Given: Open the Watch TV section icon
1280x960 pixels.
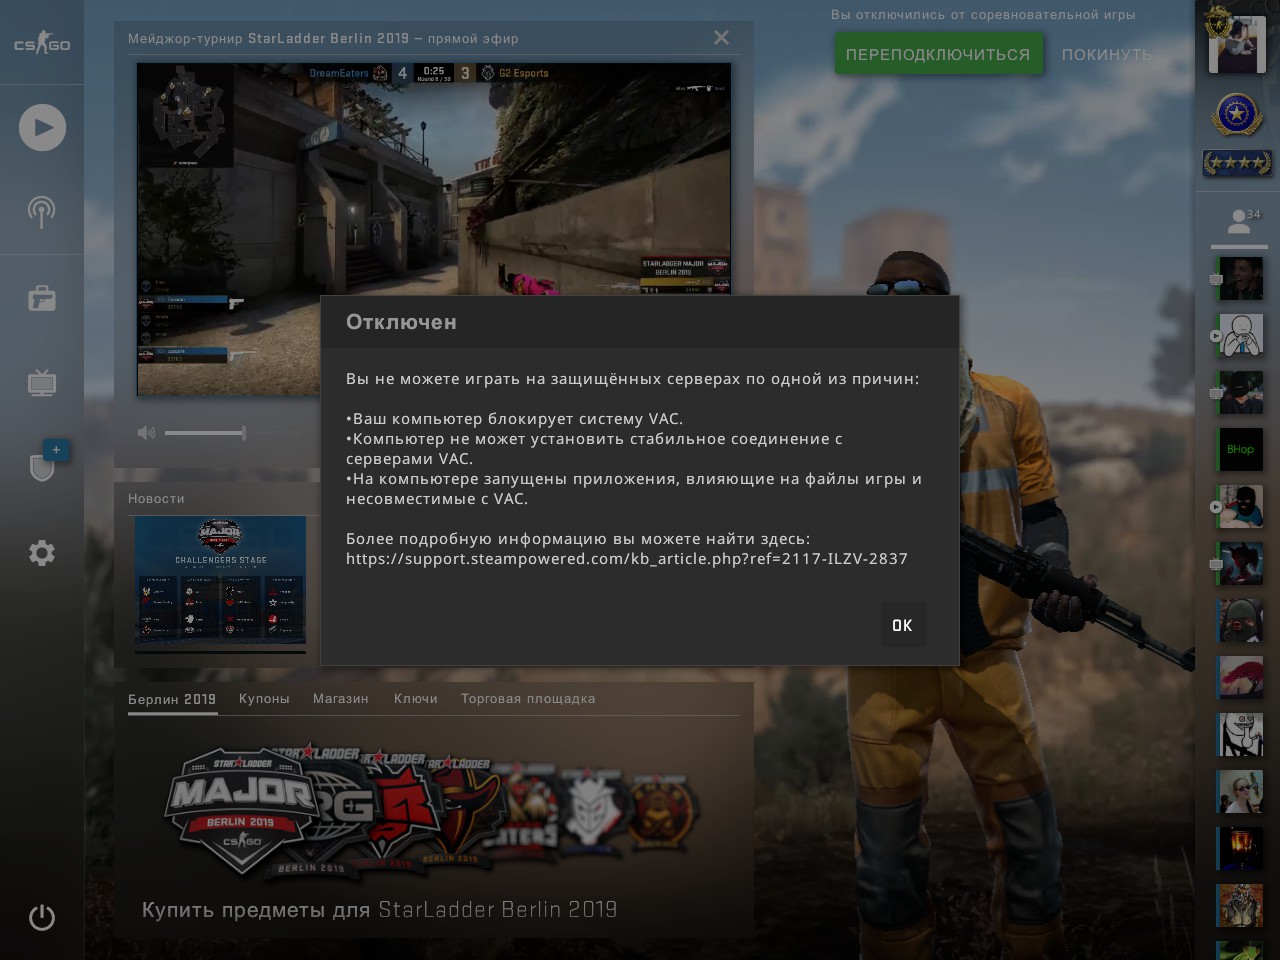Looking at the screenshot, I should point(42,383).
